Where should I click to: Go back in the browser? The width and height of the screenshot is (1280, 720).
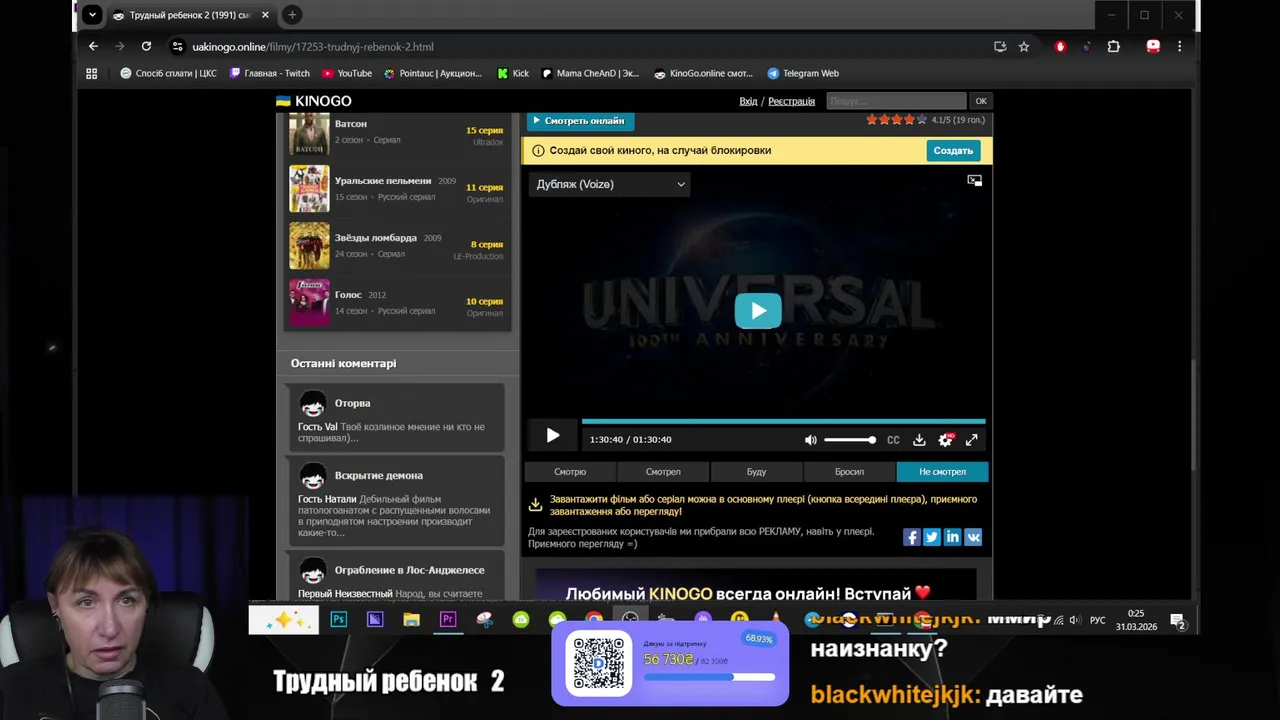coord(93,46)
